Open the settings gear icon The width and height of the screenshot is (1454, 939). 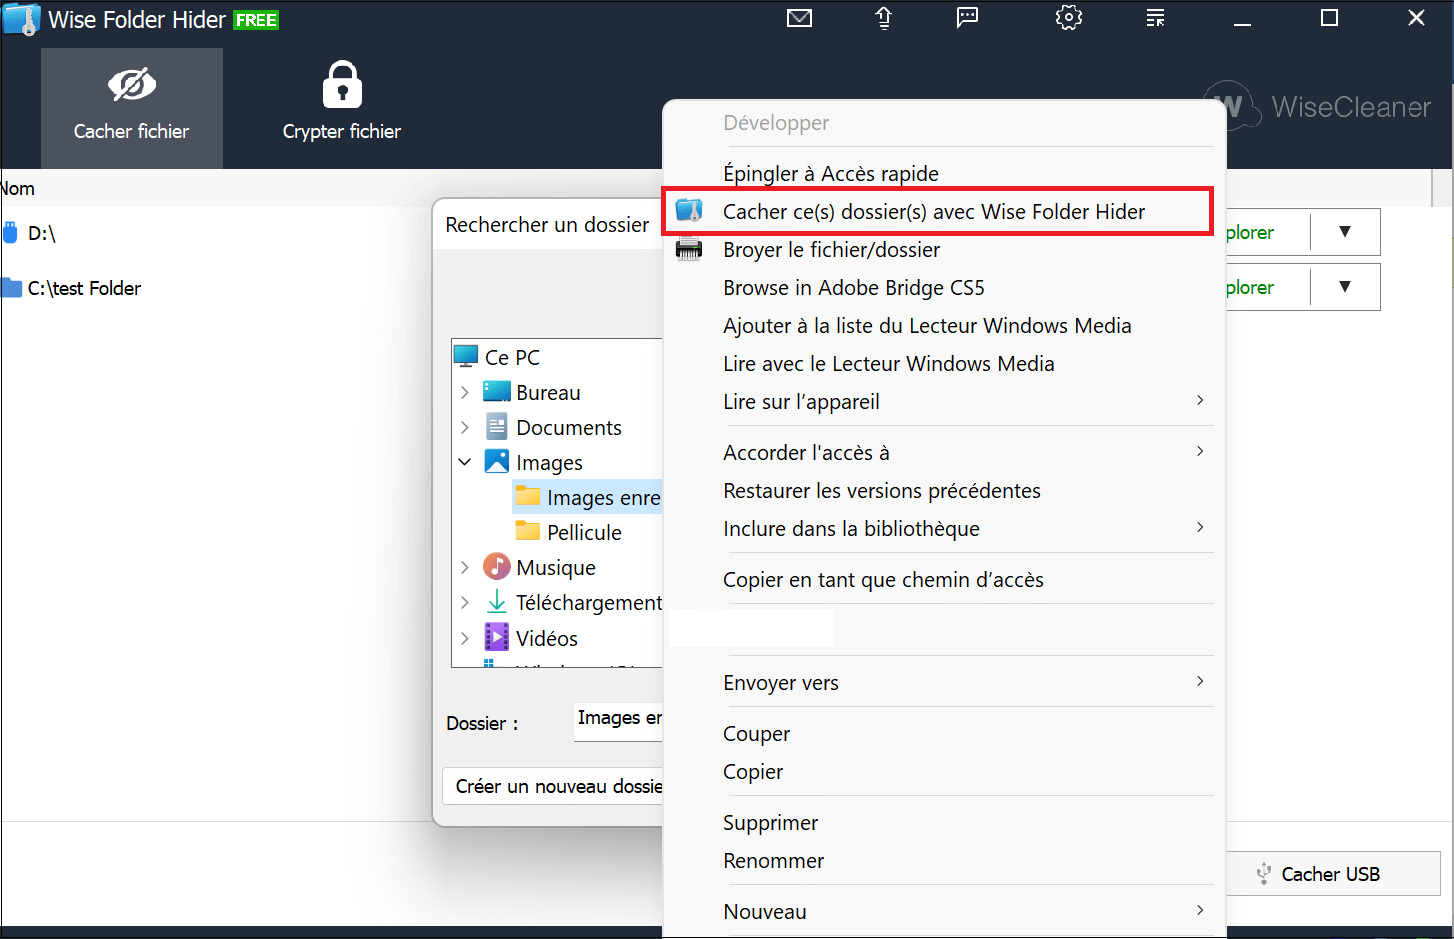click(x=1068, y=17)
